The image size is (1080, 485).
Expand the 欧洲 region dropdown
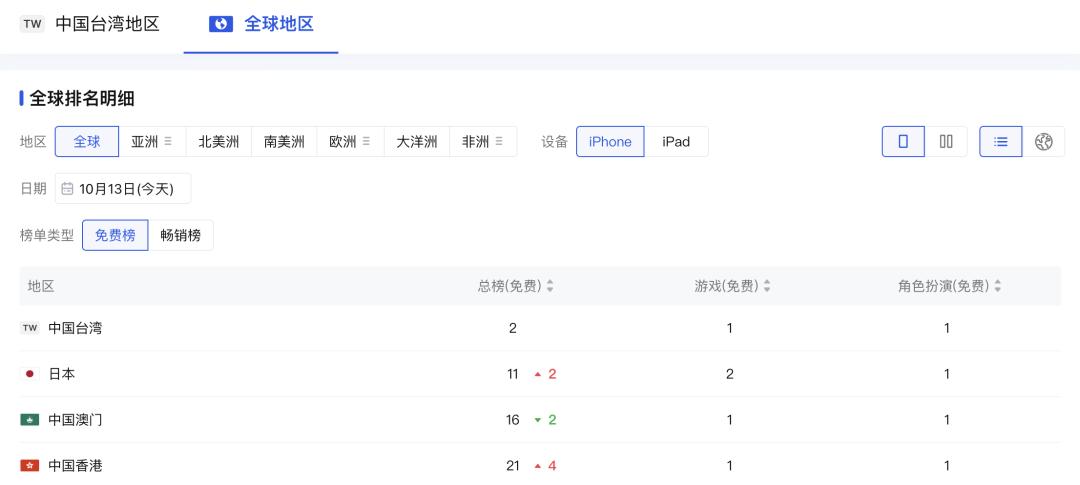366,142
